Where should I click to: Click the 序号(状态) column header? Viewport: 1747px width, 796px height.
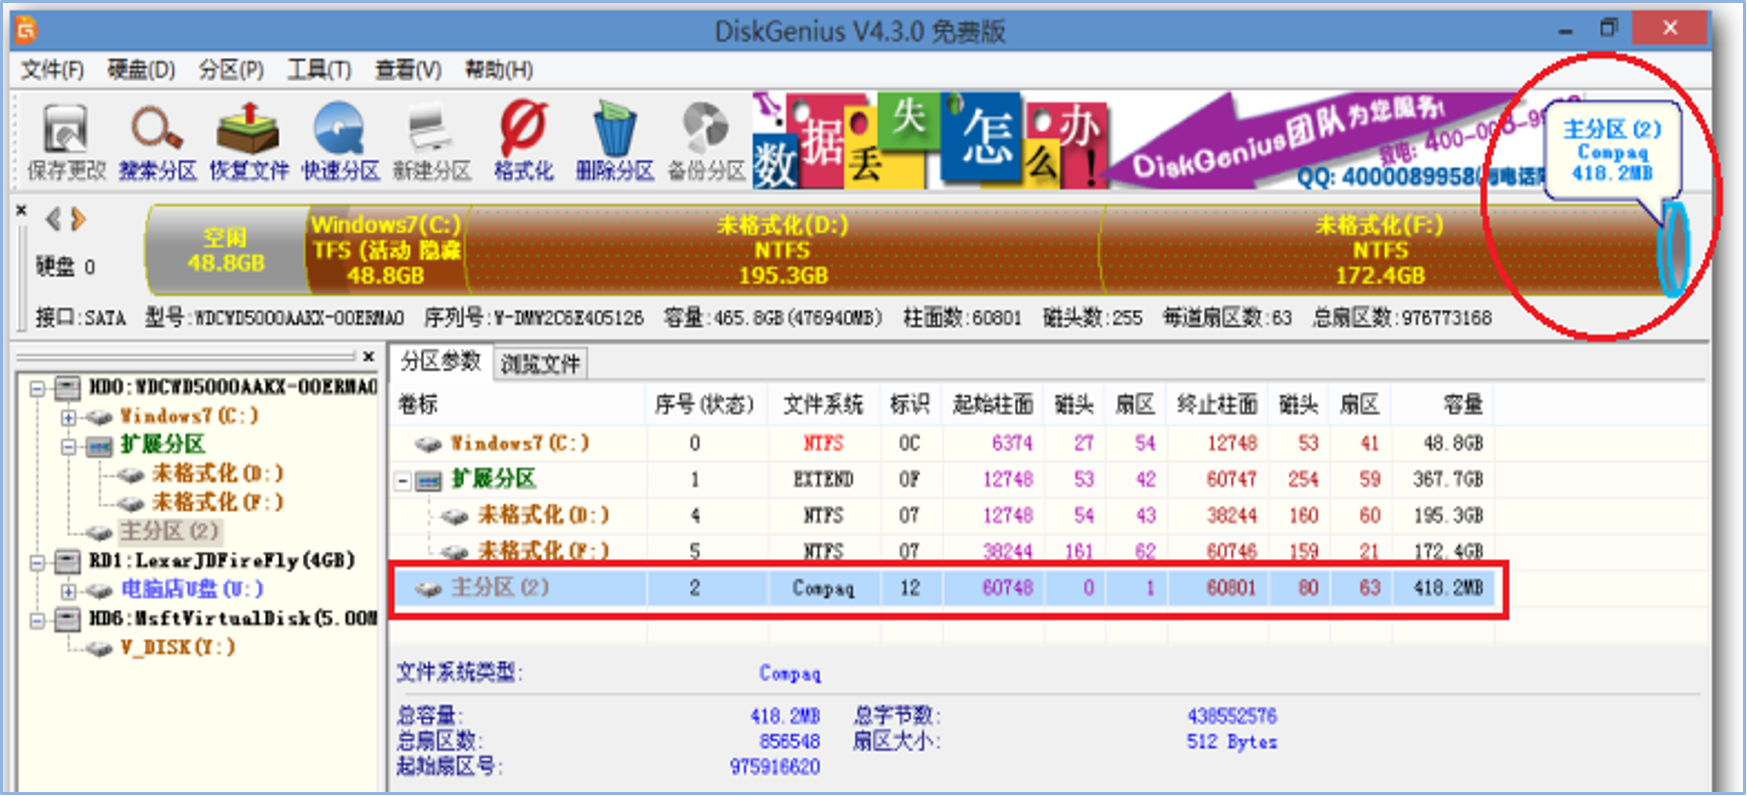pyautogui.click(x=705, y=404)
